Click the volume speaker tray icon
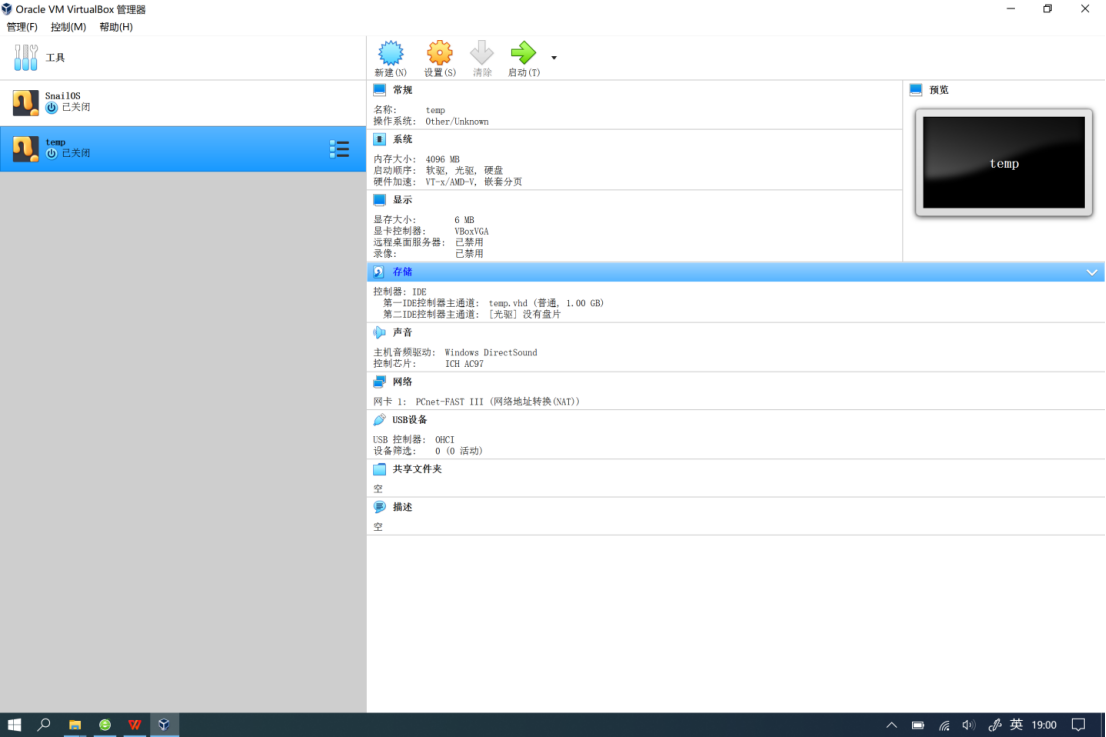Image resolution: width=1106 pixels, height=737 pixels. click(x=968, y=725)
